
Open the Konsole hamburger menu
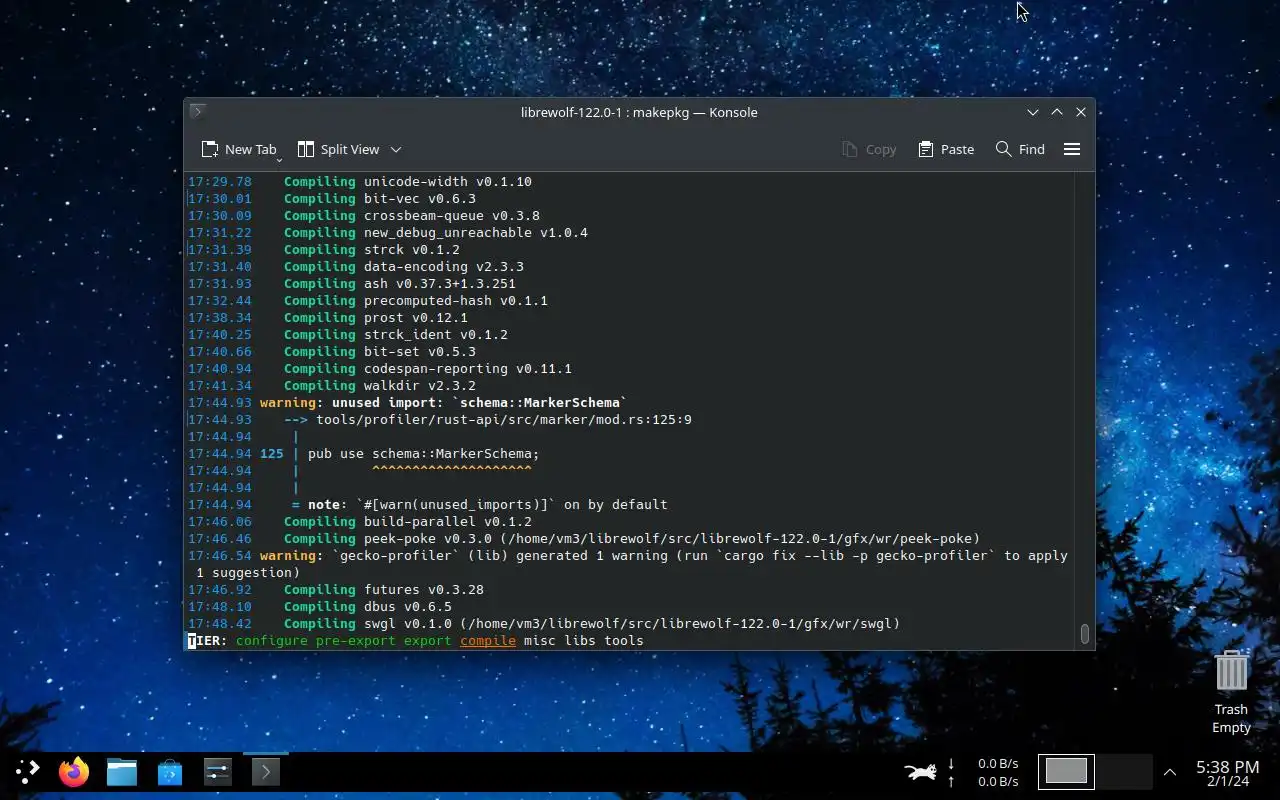point(1072,149)
